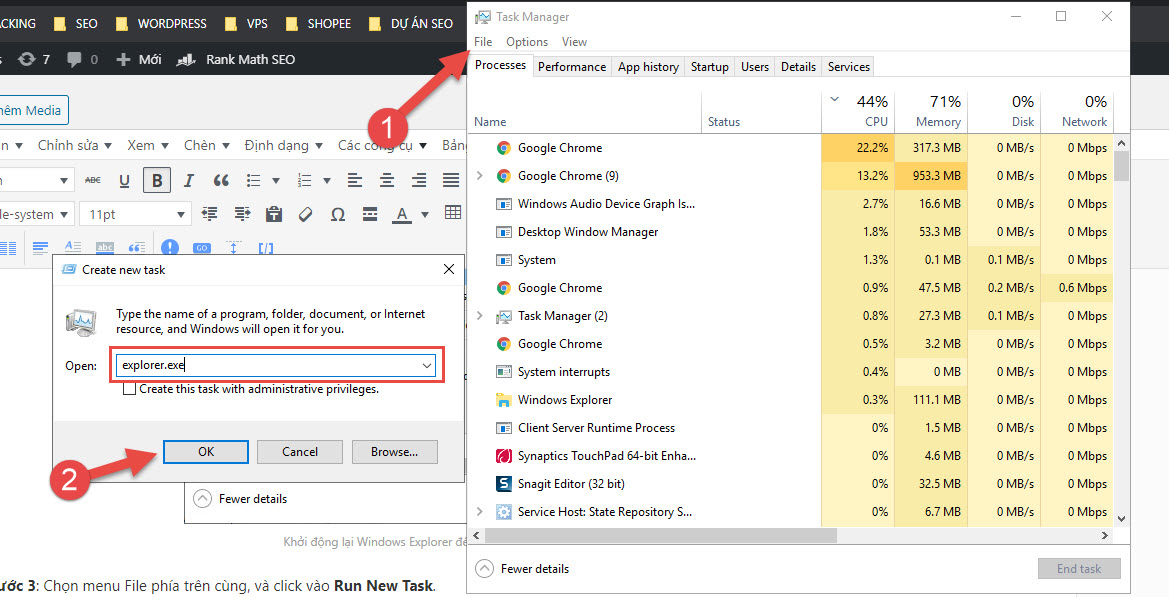Screen dimensions: 1169x597
Task: Click OK in Create new task dialog
Action: [206, 452]
